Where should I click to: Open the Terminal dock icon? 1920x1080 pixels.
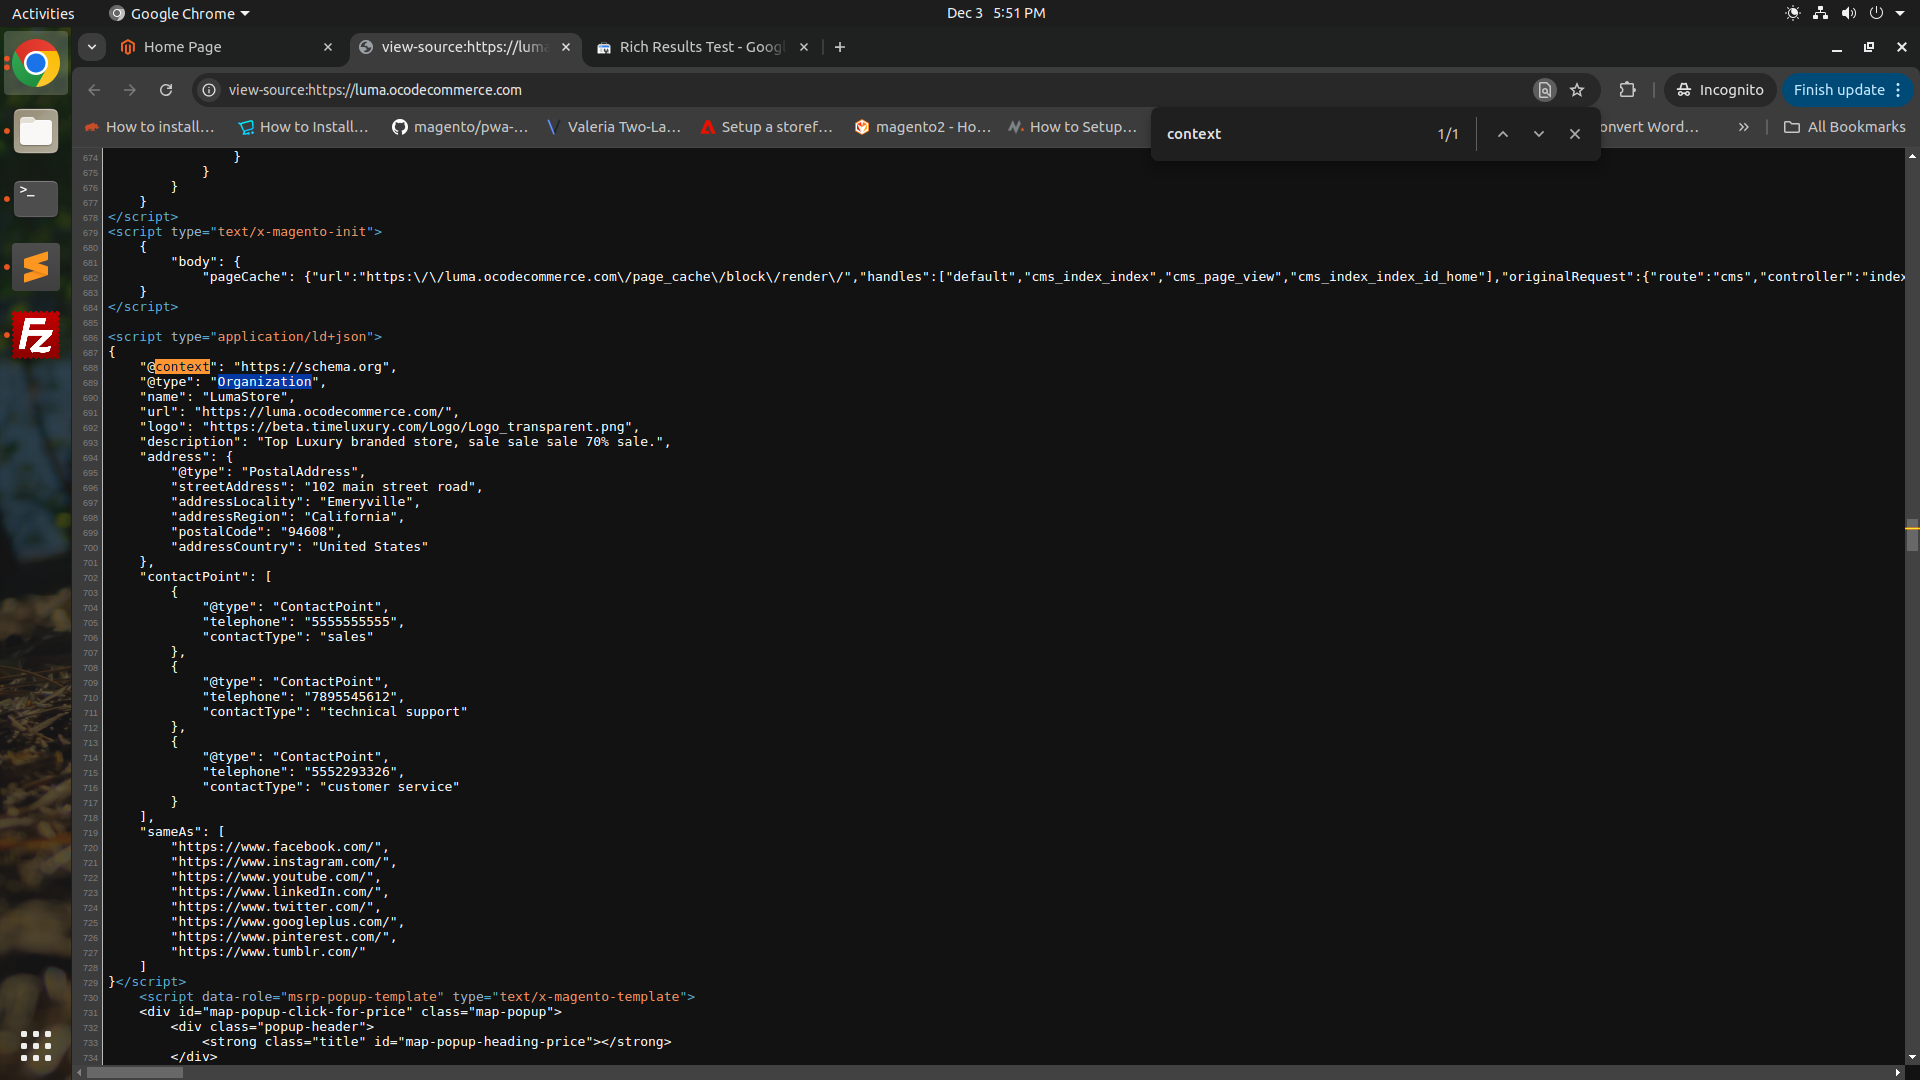coord(36,198)
